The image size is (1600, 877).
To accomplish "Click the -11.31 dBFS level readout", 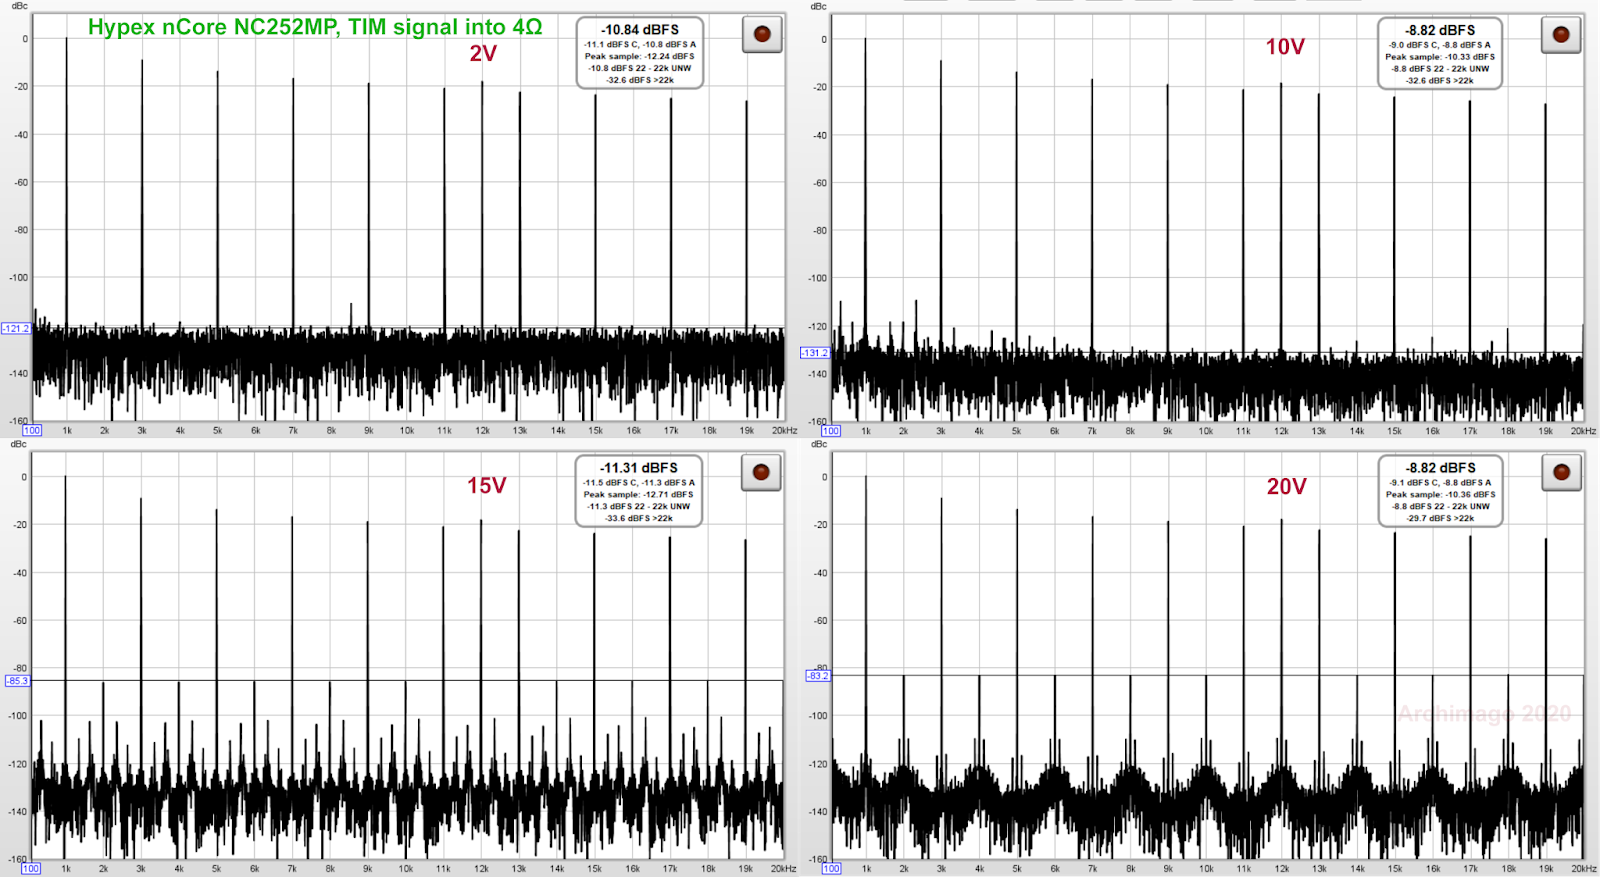I will [x=639, y=468].
